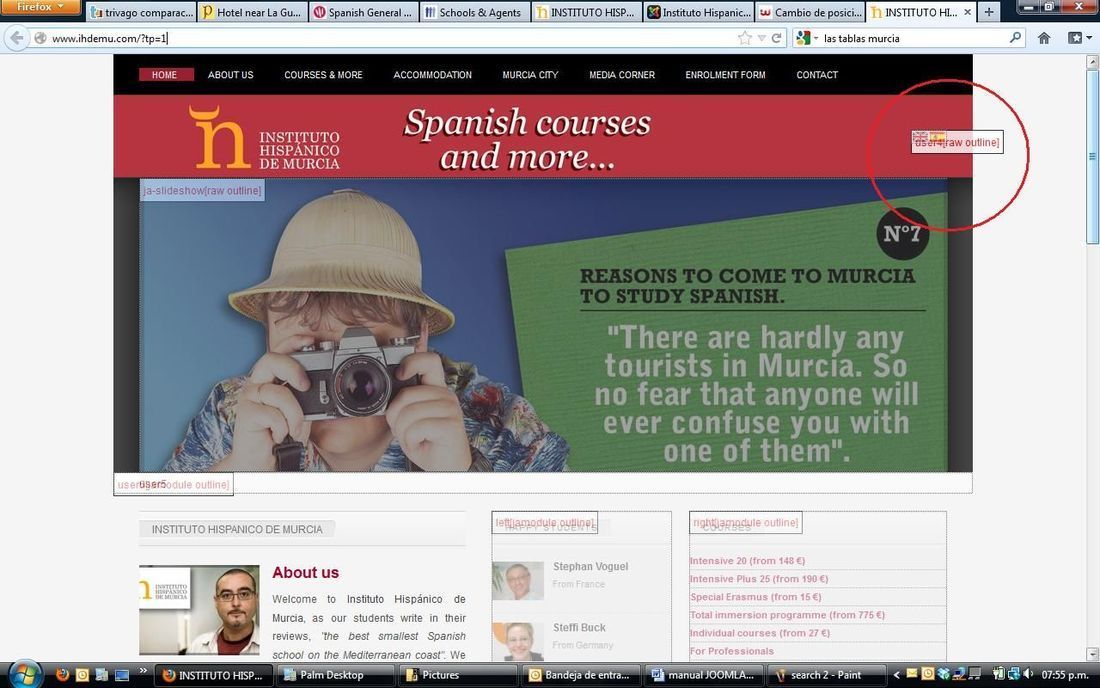Open the ABOUT US menu item
The height and width of the screenshot is (688, 1100).
coord(230,75)
